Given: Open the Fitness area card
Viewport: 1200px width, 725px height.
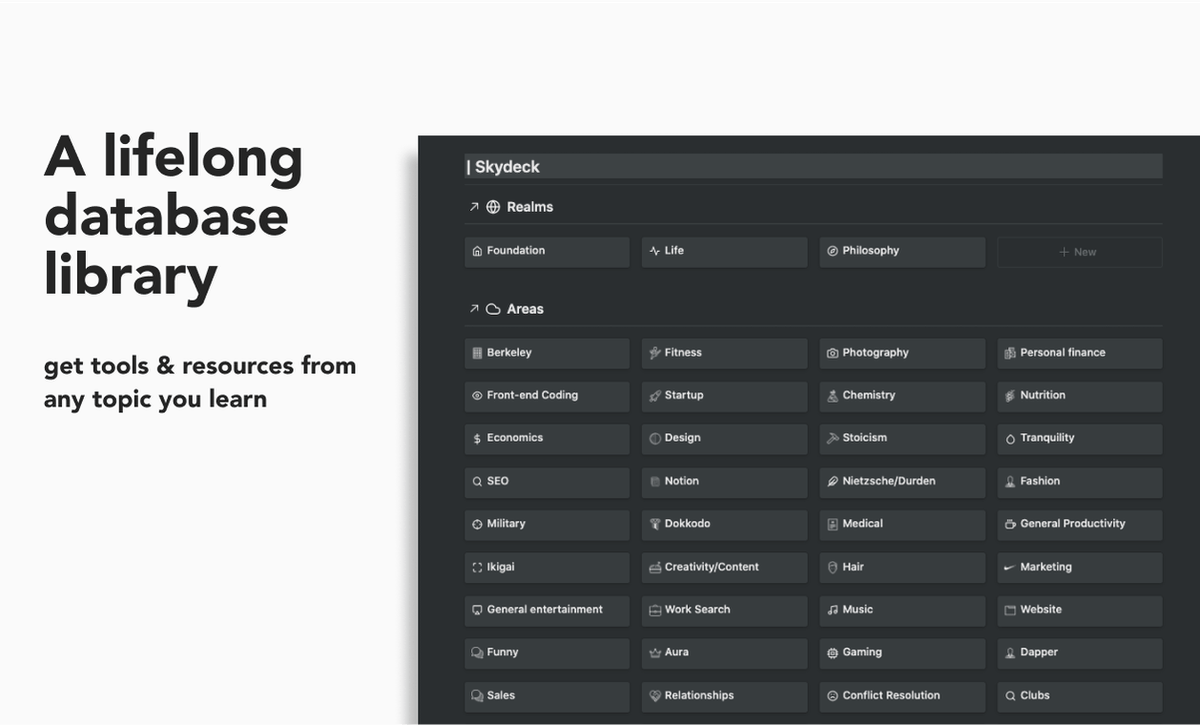Looking at the screenshot, I should [724, 353].
